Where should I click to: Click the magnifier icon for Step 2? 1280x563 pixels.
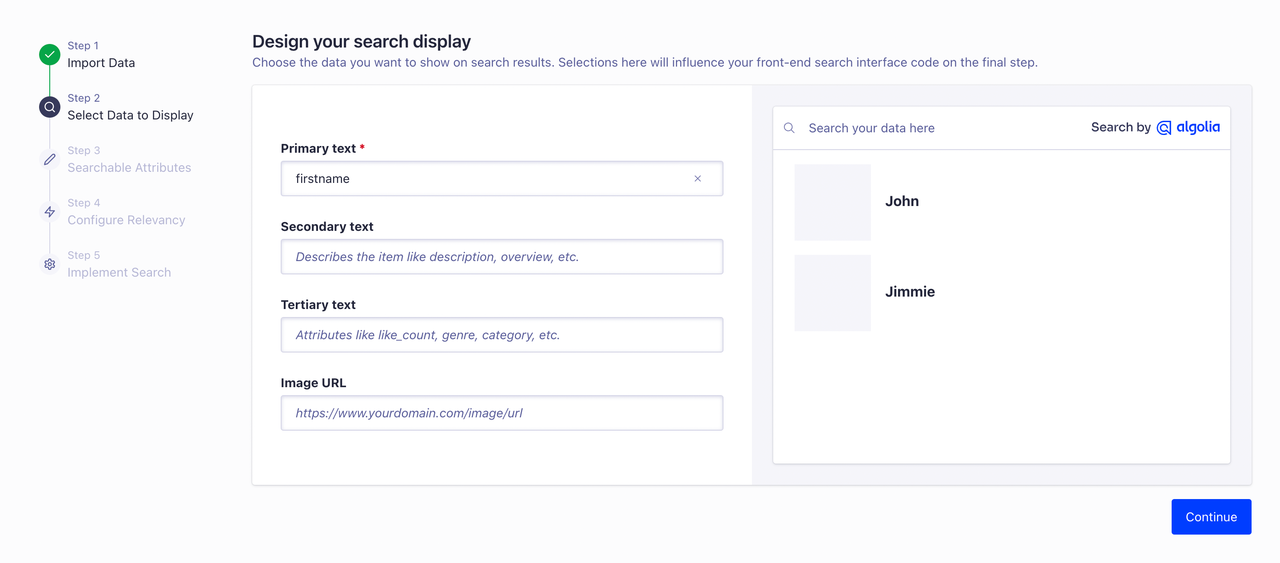coord(49,107)
